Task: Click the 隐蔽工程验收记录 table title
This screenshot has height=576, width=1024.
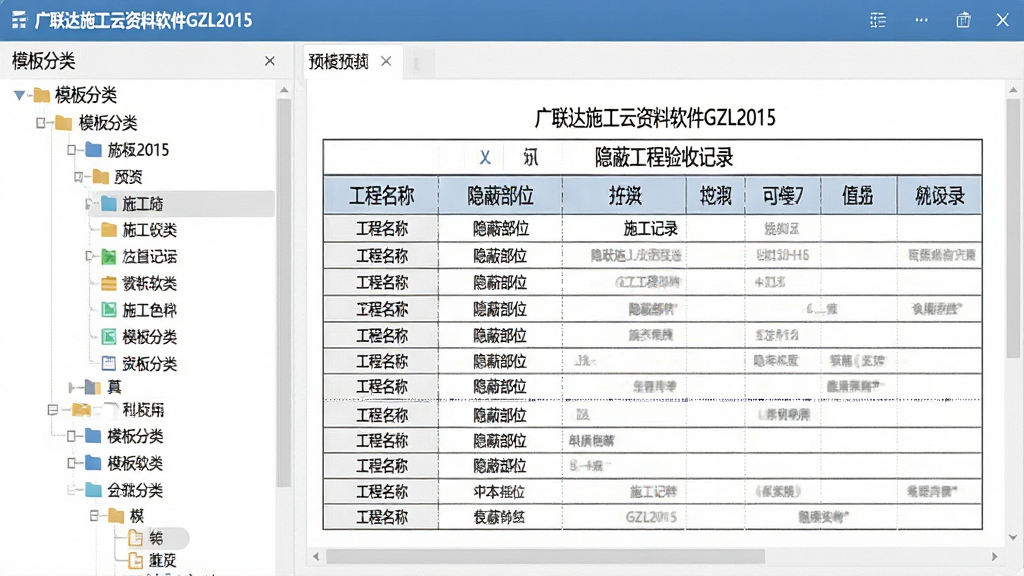Action: pyautogui.click(x=664, y=157)
